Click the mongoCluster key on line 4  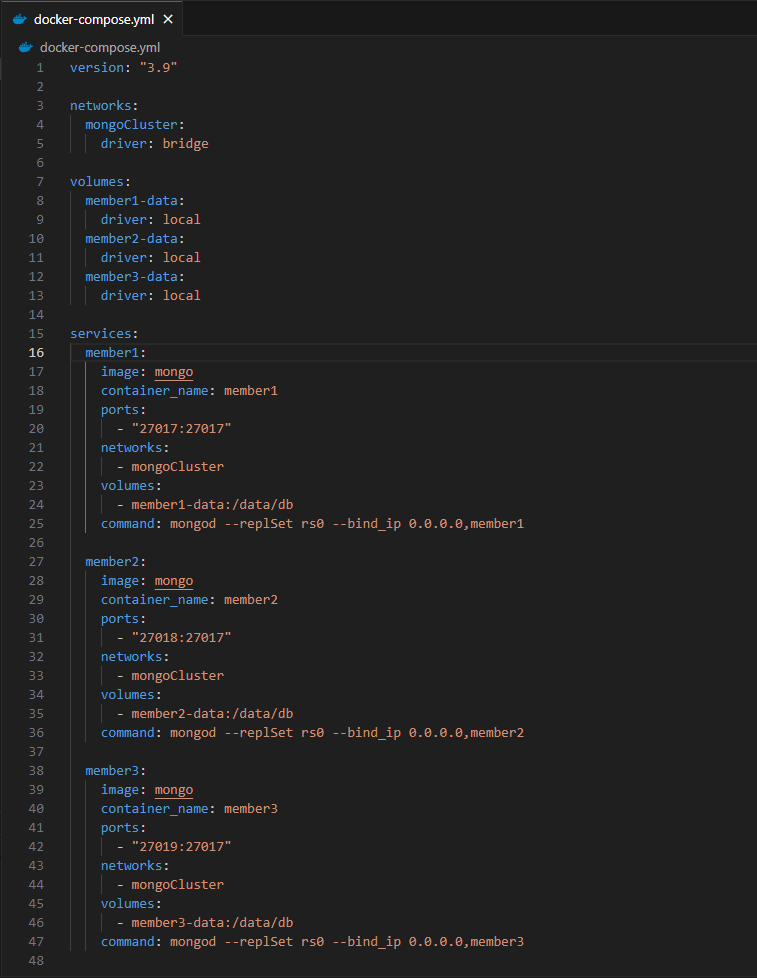coord(132,124)
